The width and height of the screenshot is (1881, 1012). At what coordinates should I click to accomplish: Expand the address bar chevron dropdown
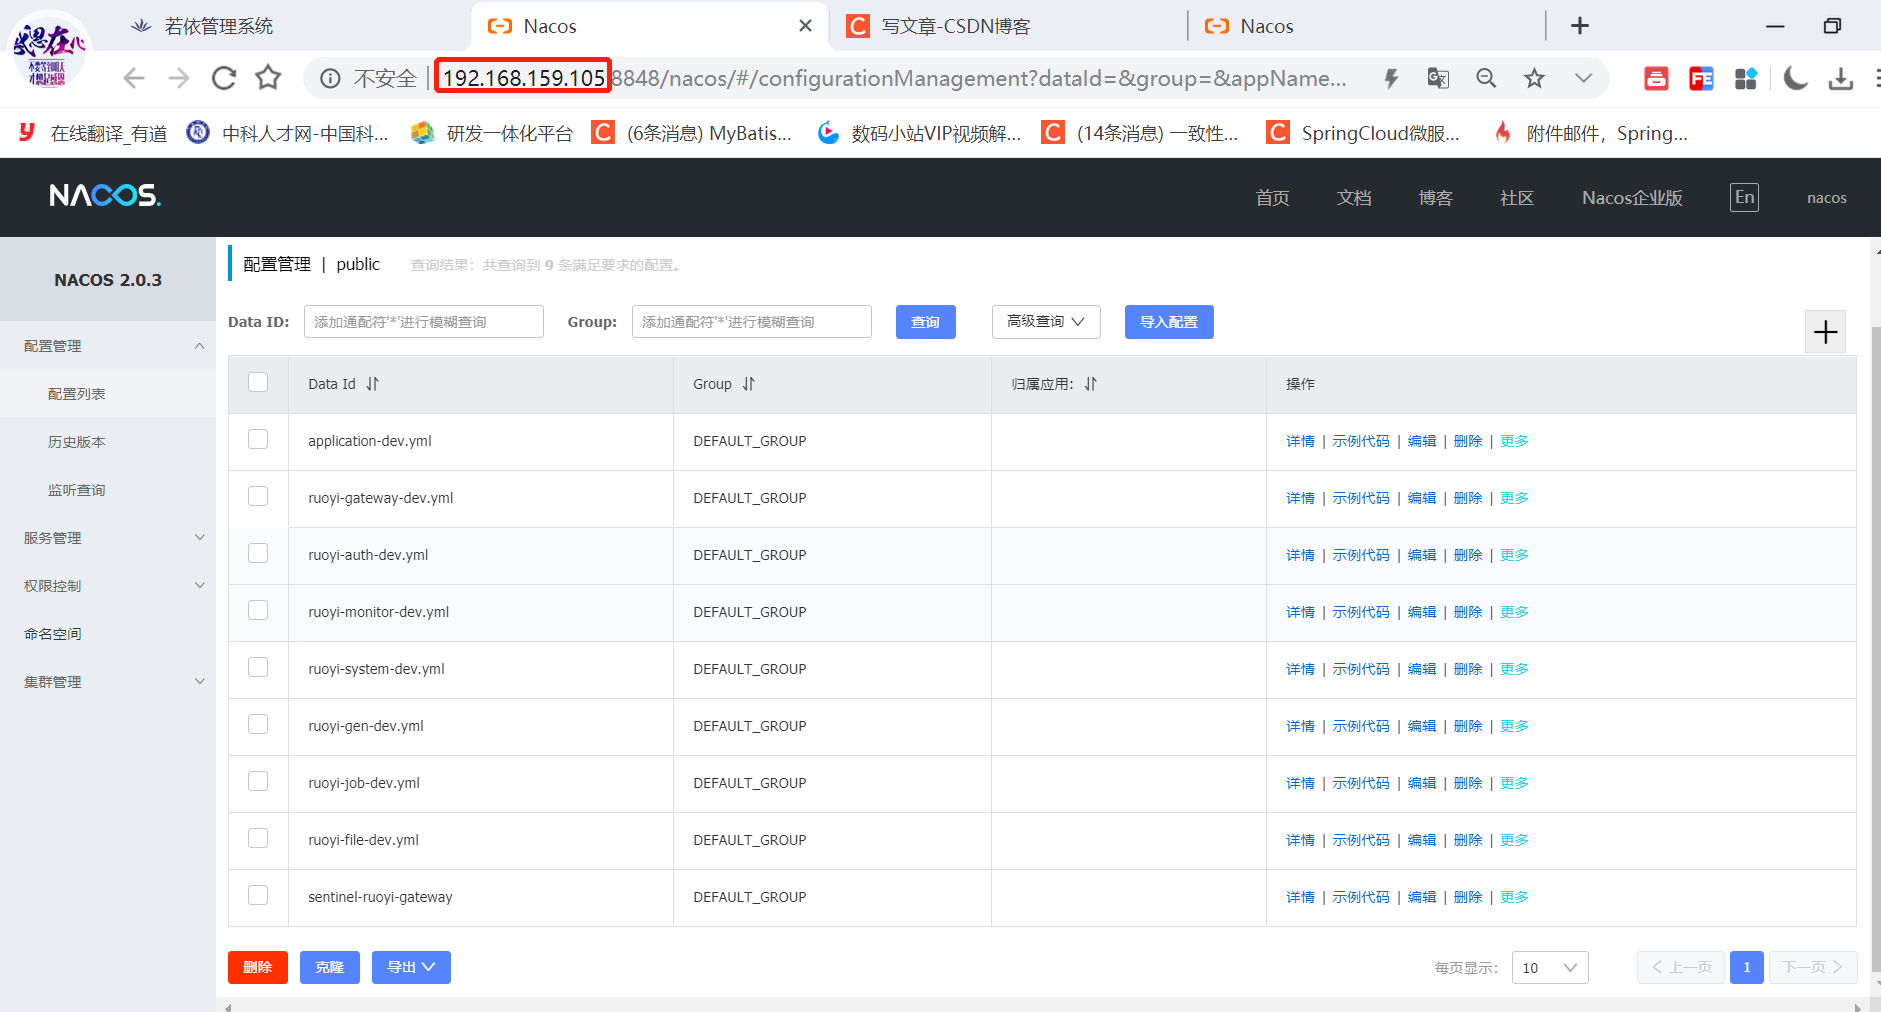coord(1583,78)
